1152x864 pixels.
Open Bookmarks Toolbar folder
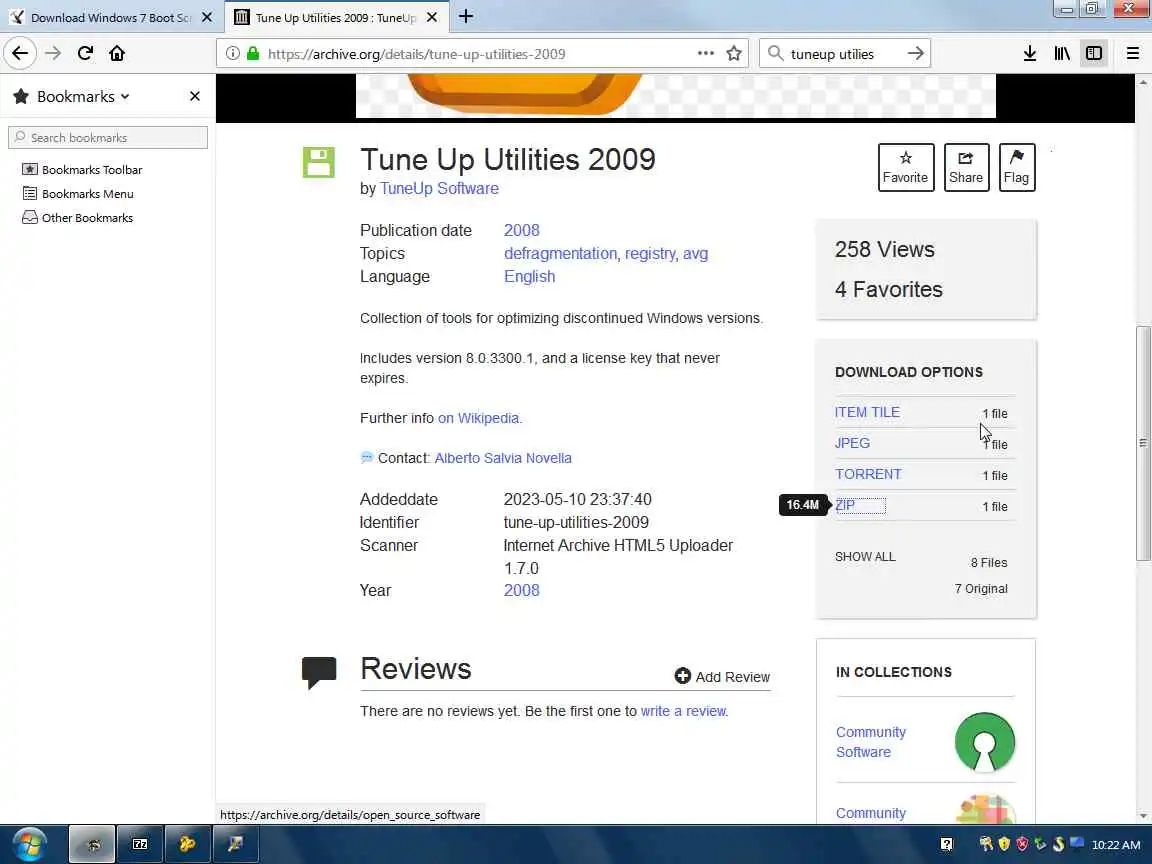pos(82,170)
